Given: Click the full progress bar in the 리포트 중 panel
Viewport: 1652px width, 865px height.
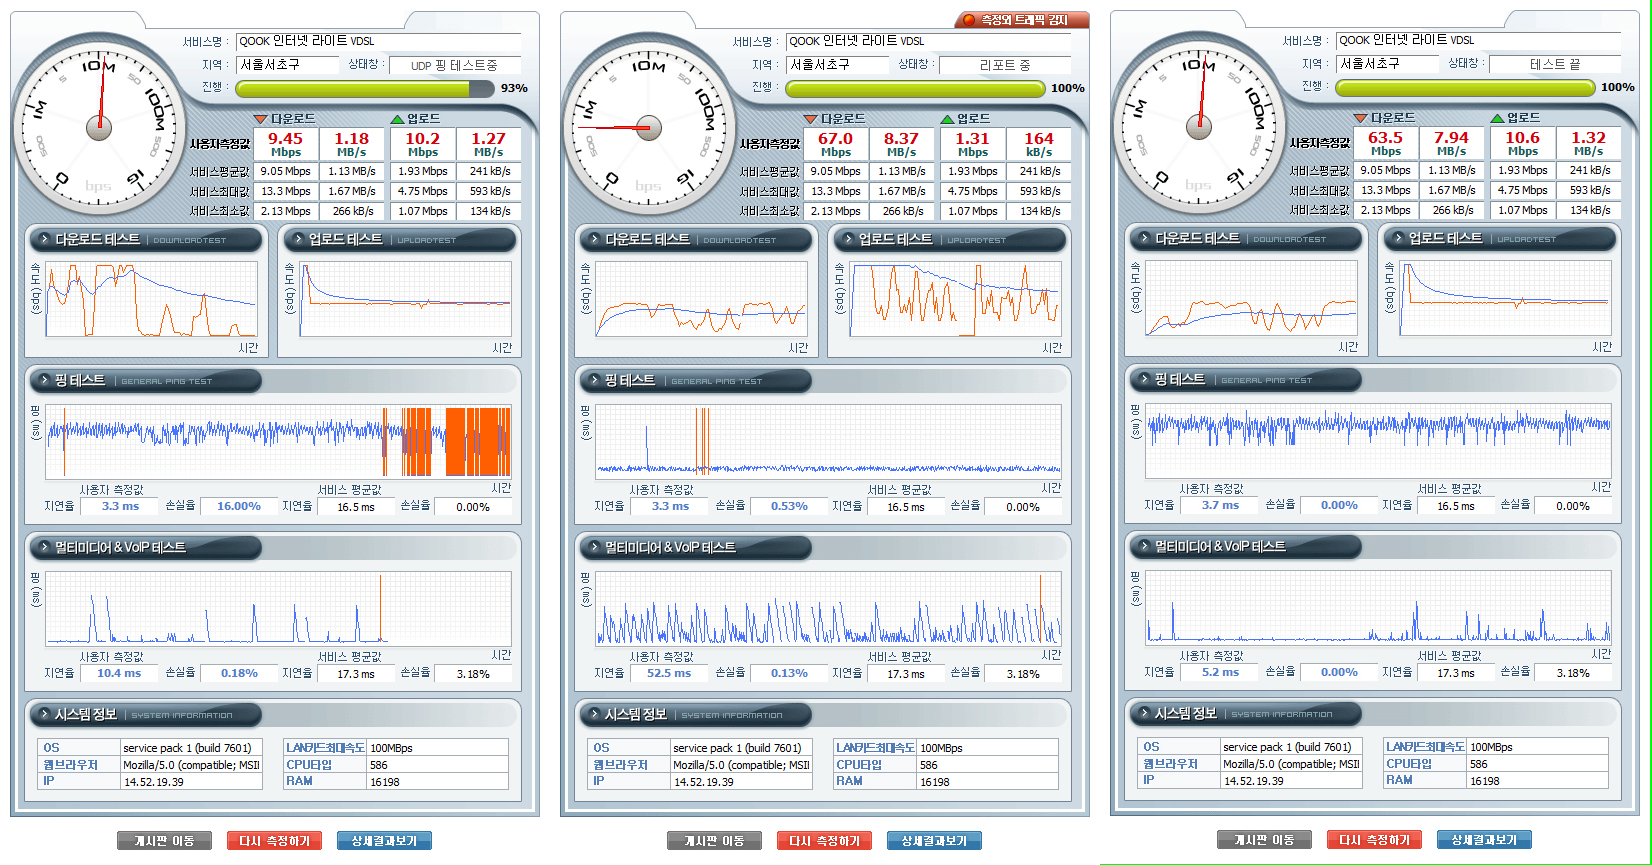Looking at the screenshot, I should tap(914, 89).
